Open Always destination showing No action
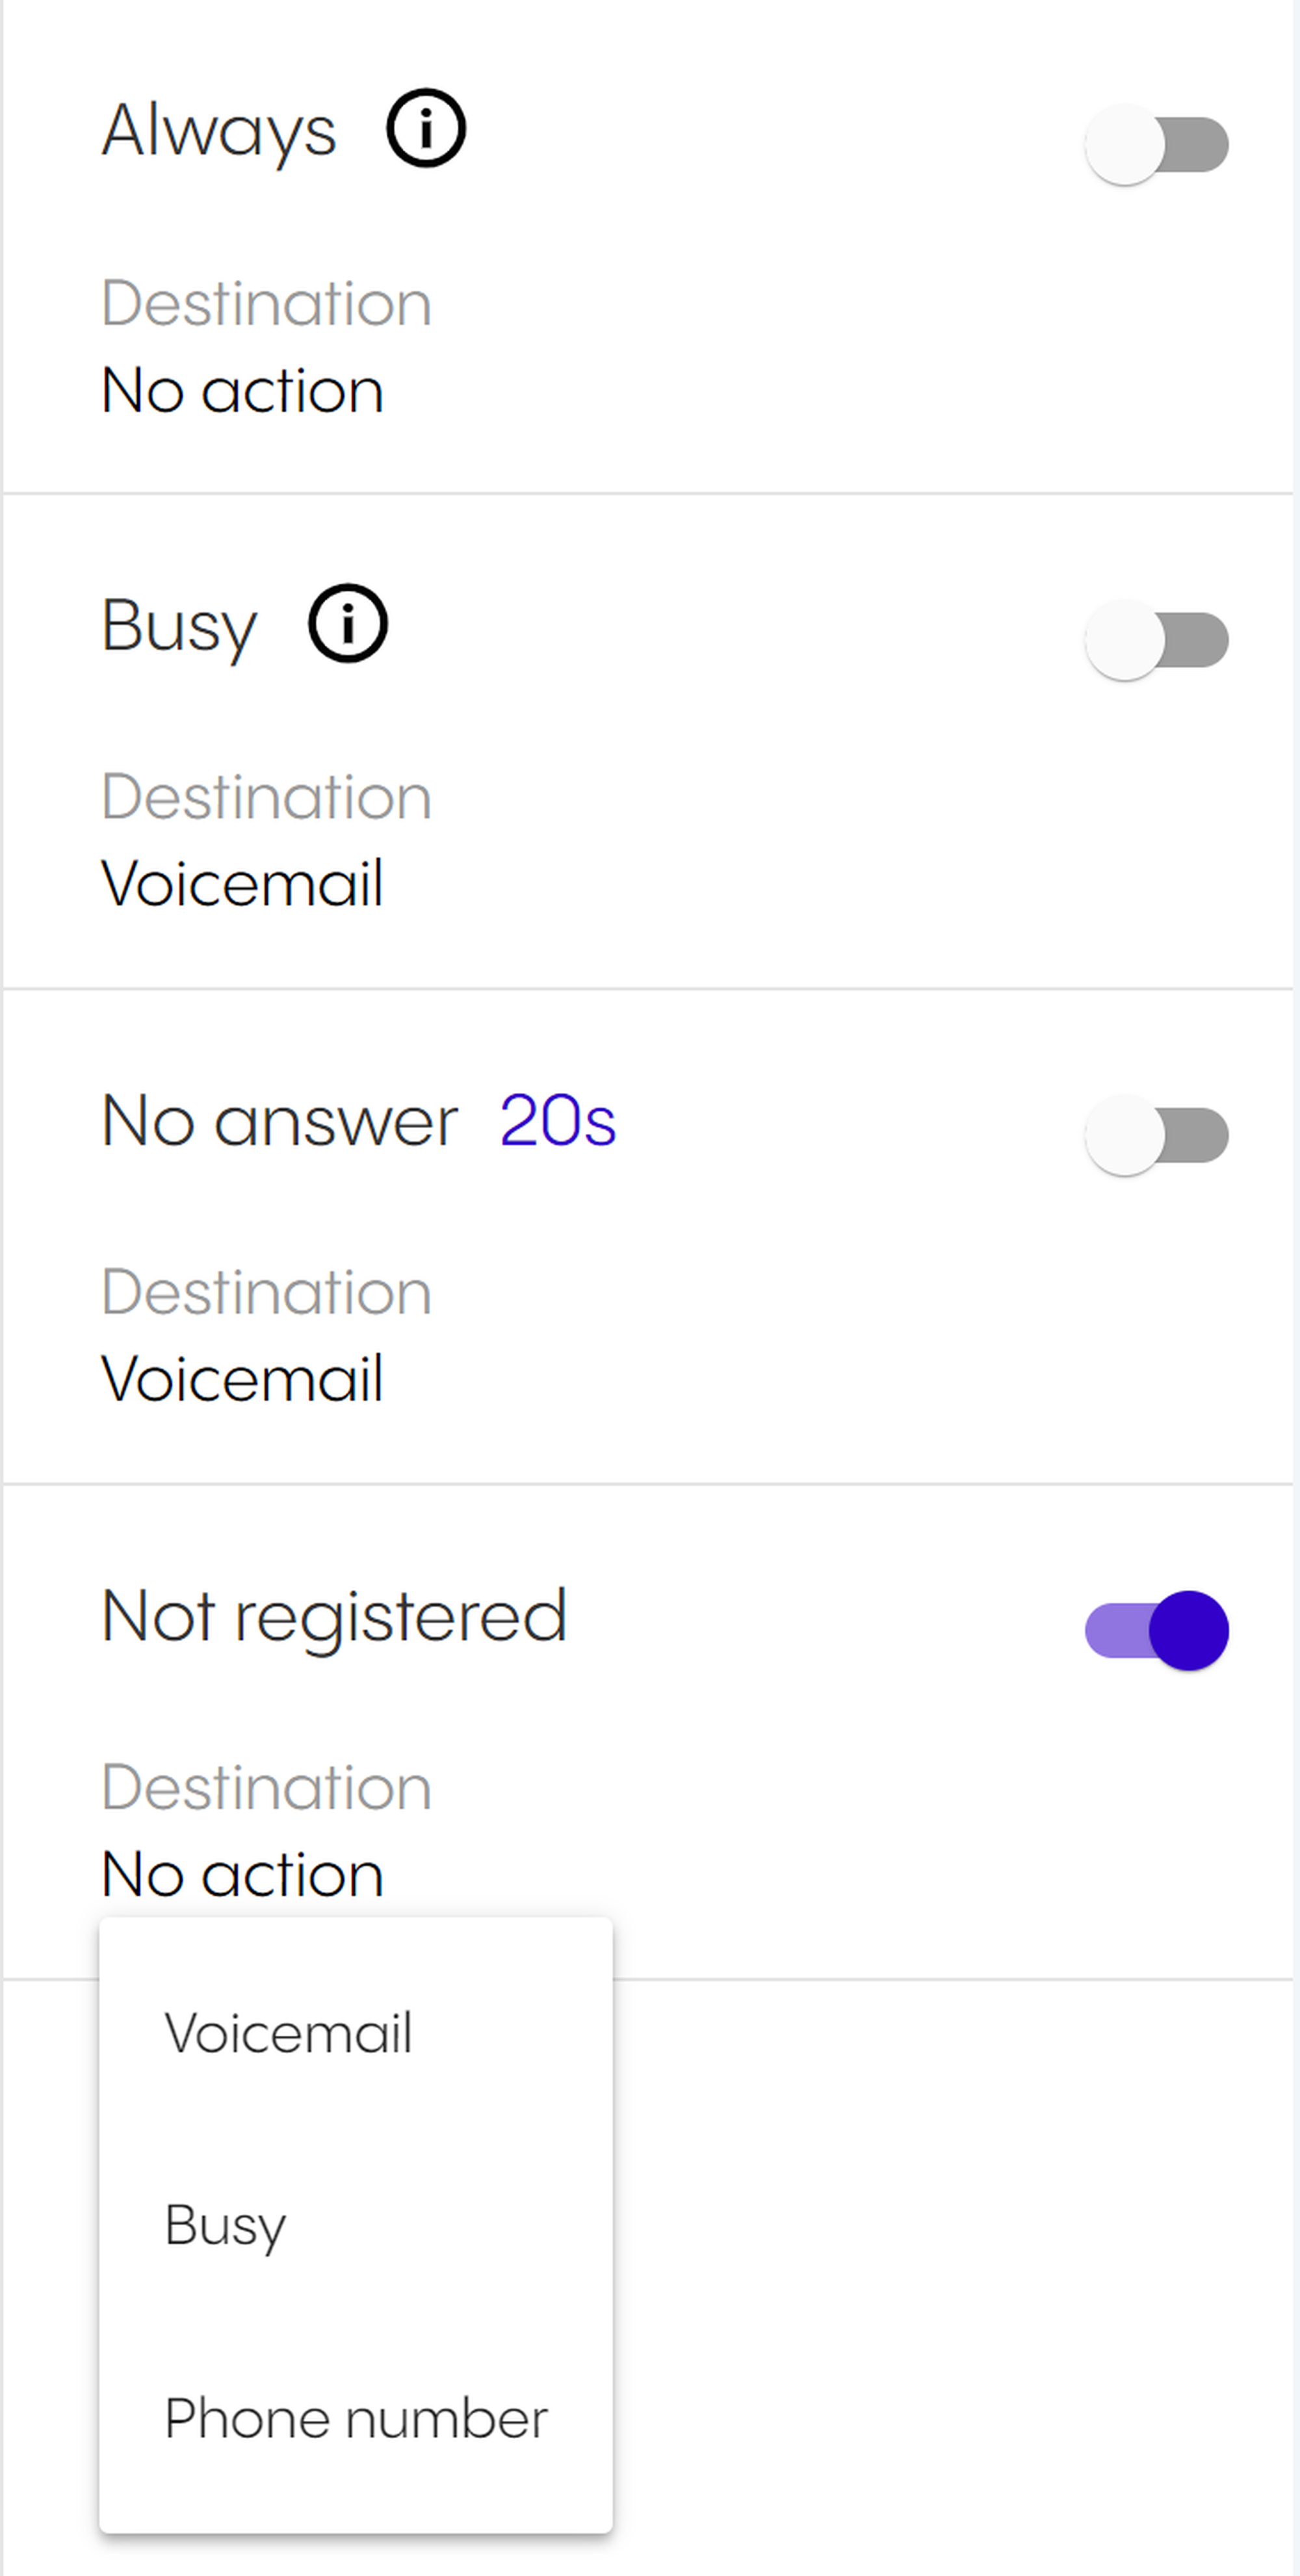 [243, 390]
